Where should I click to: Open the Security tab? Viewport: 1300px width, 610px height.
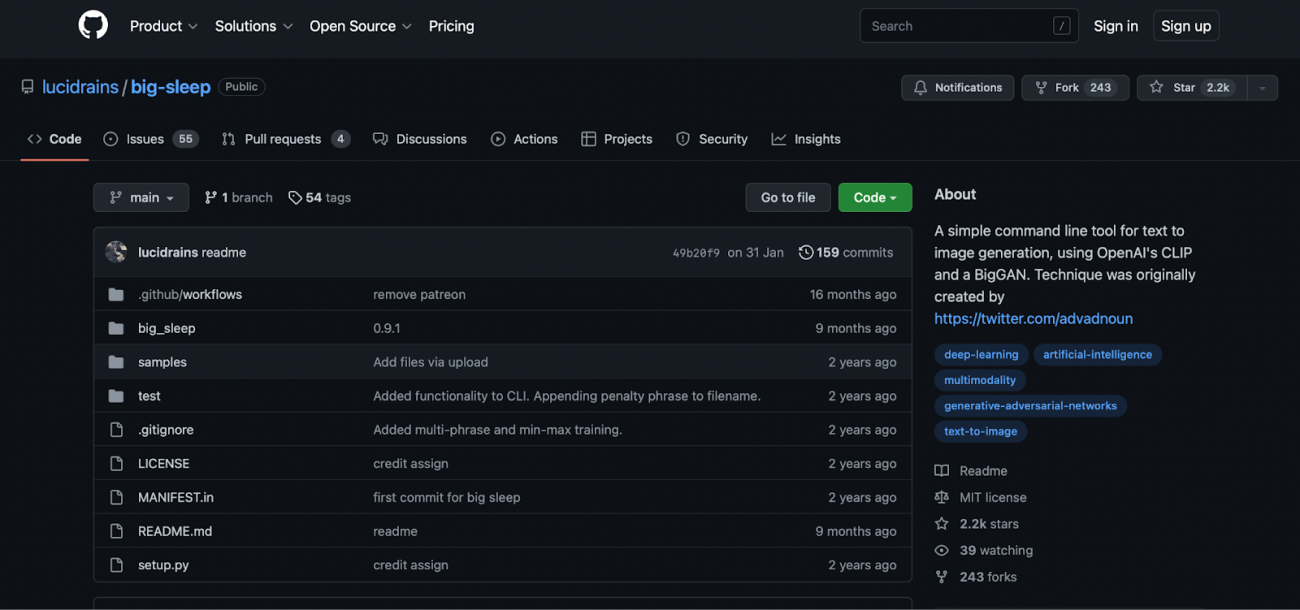coord(712,139)
